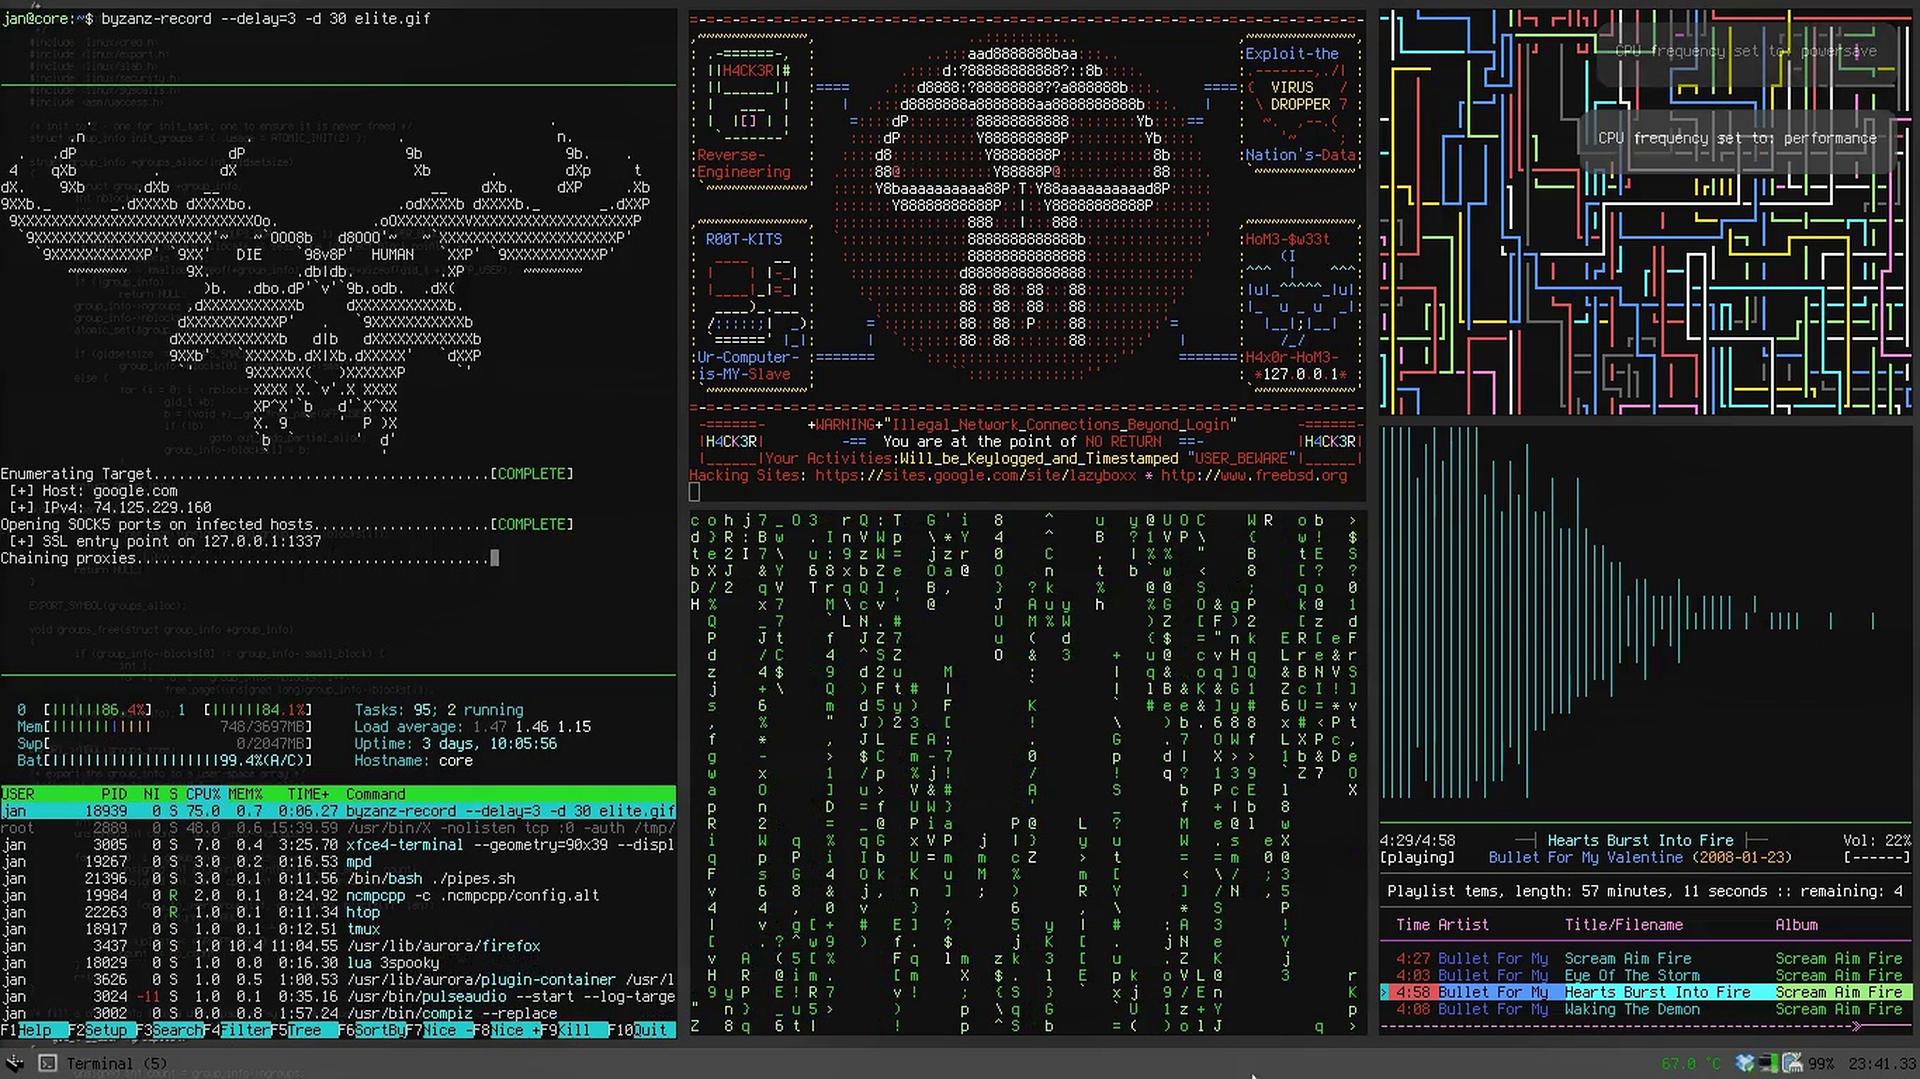Select the ncmpcpp process row in htop
This screenshot has height=1079, width=1920.
coord(338,896)
